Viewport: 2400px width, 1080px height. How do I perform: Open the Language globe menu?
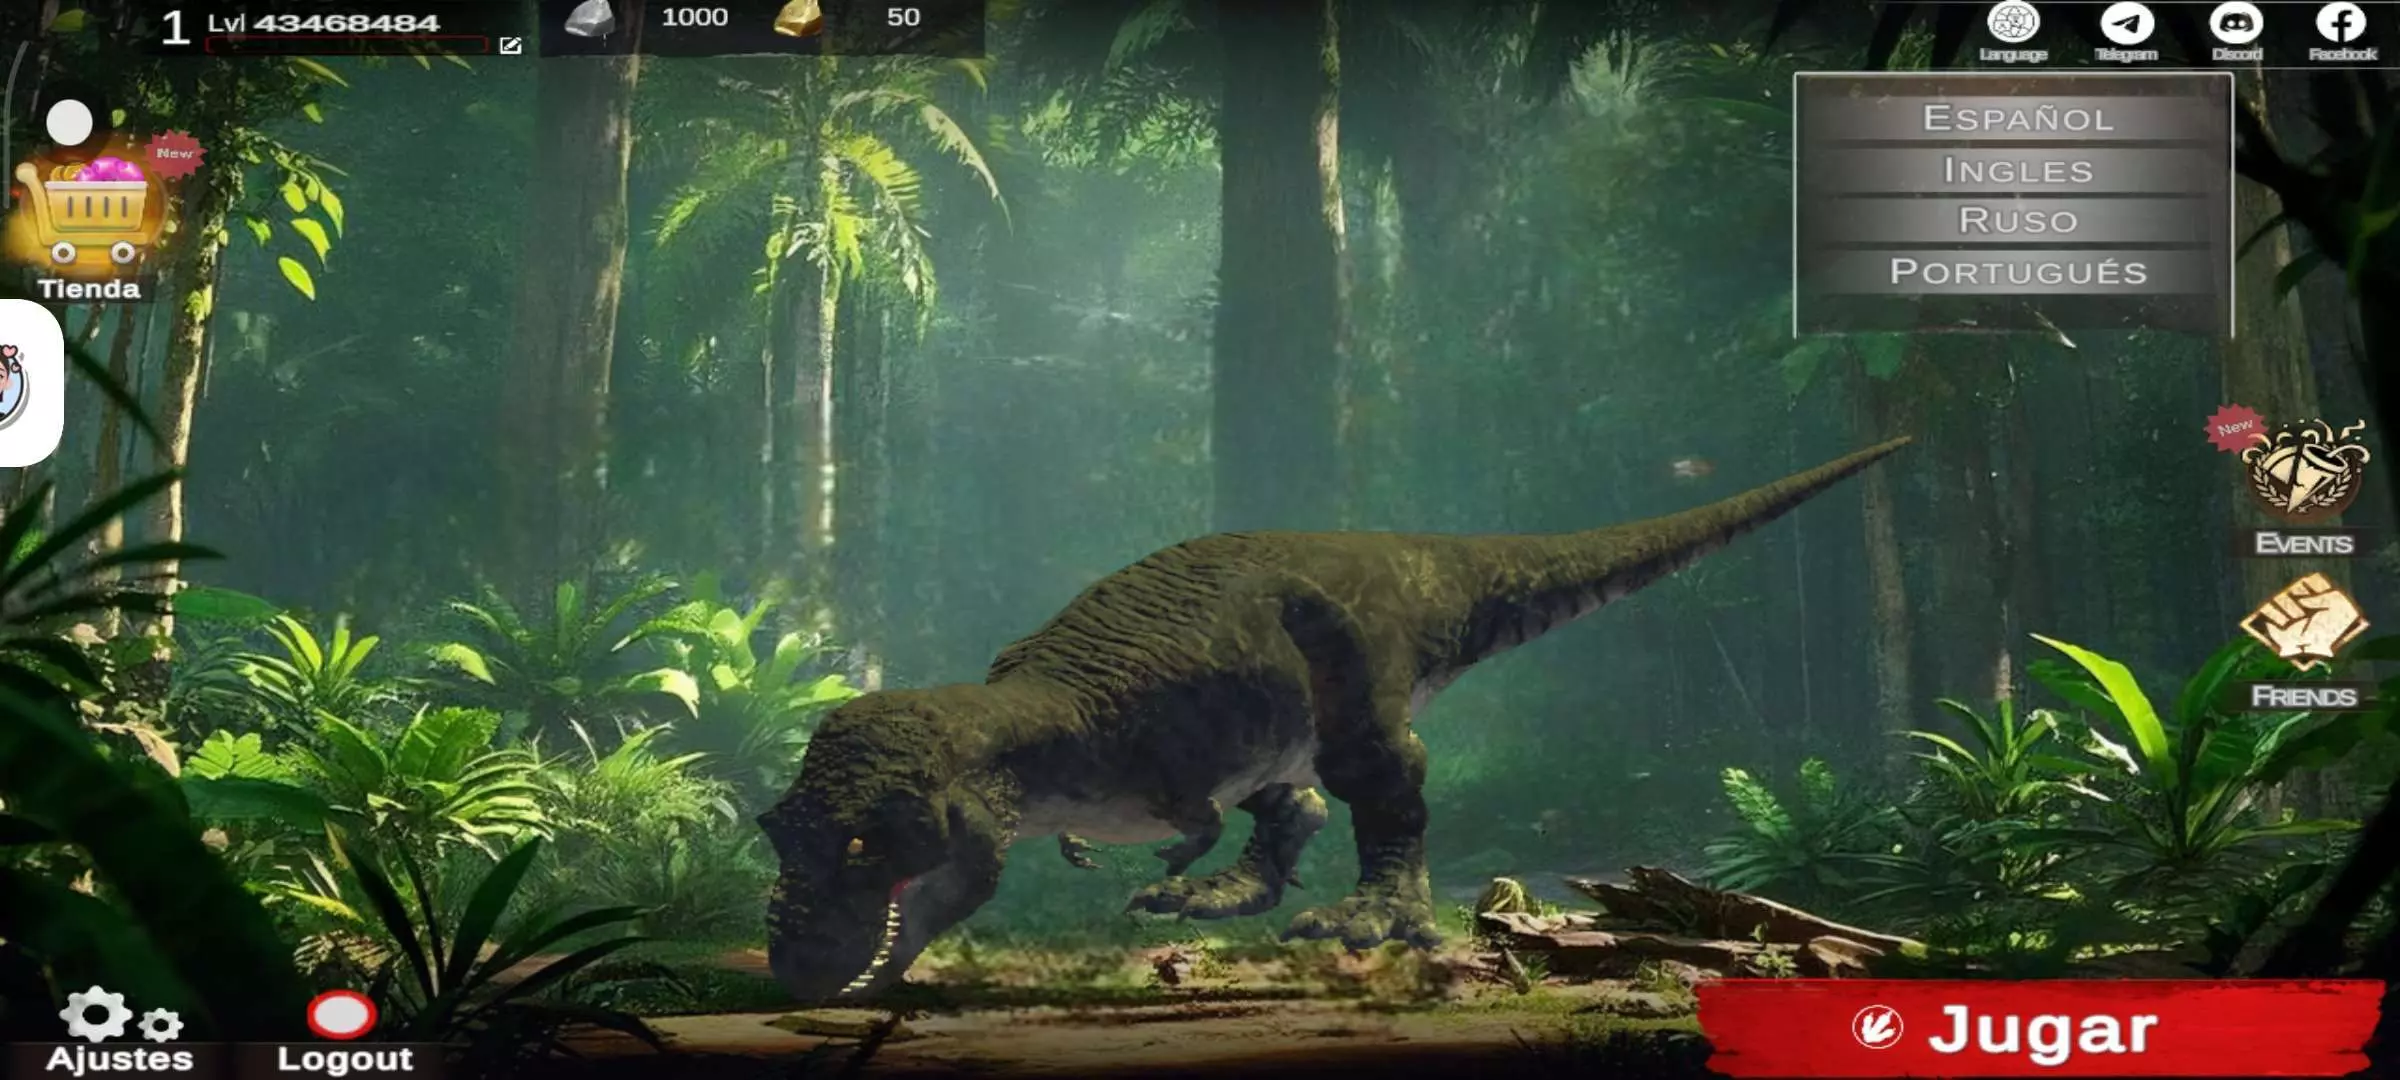point(2012,24)
